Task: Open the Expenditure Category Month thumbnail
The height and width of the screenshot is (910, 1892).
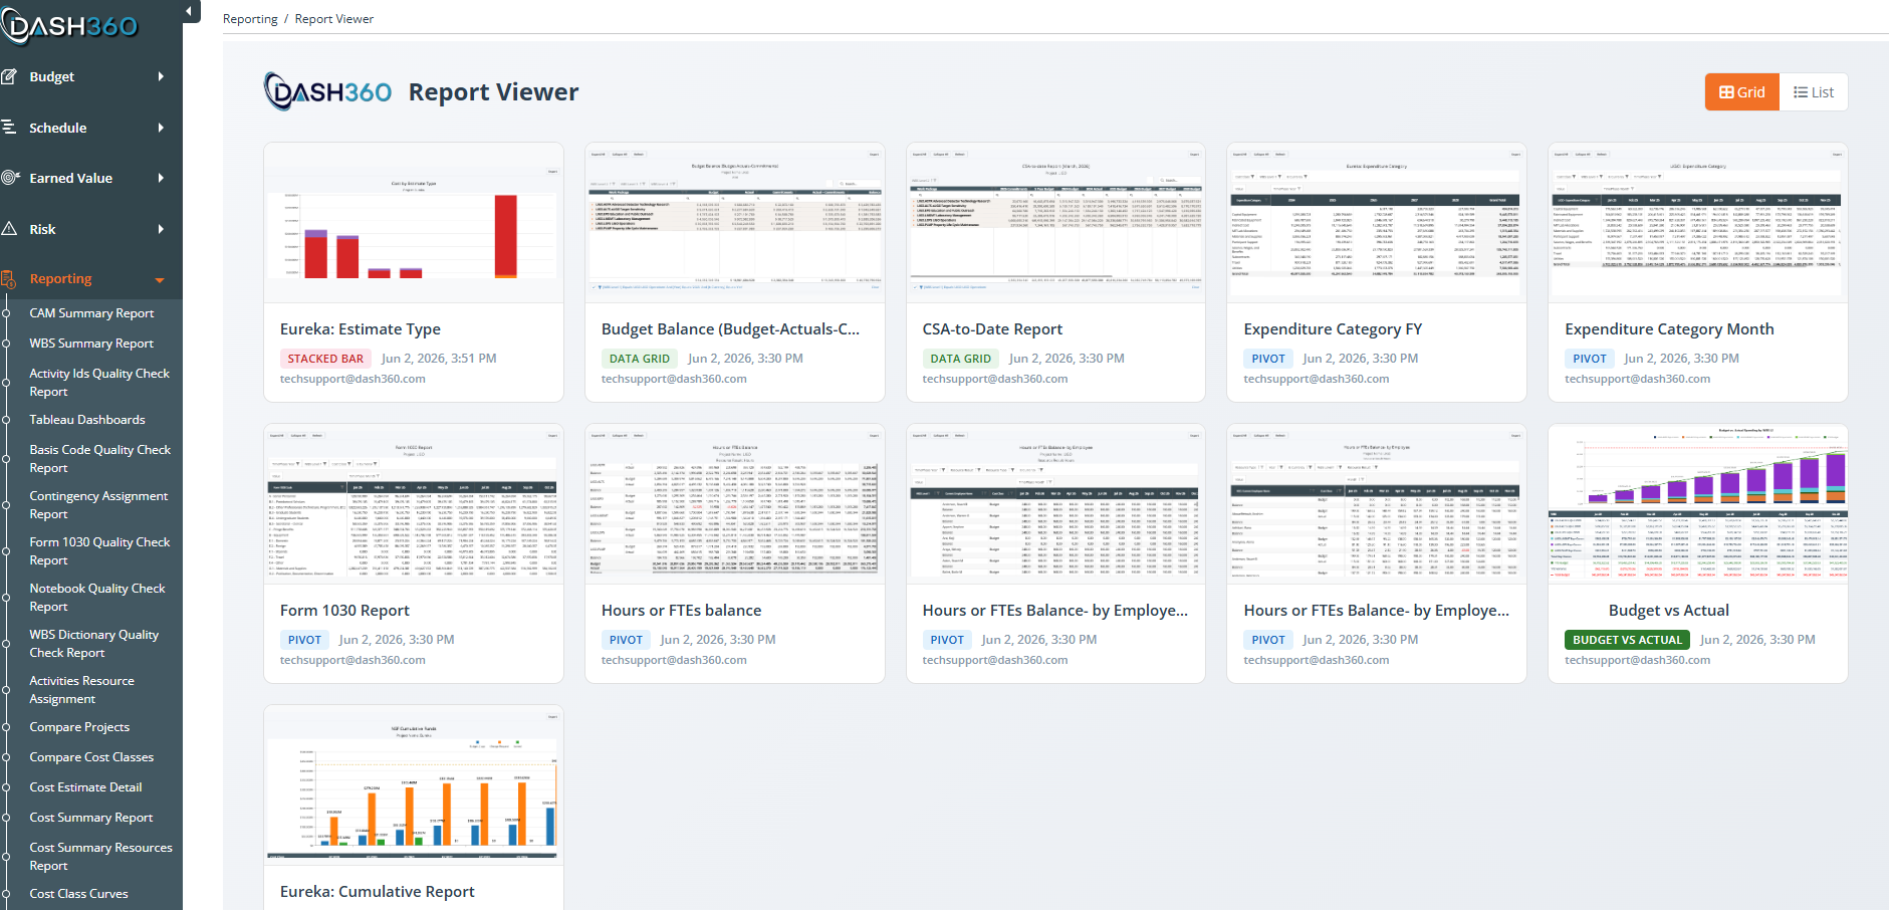Action: pyautogui.click(x=1698, y=223)
